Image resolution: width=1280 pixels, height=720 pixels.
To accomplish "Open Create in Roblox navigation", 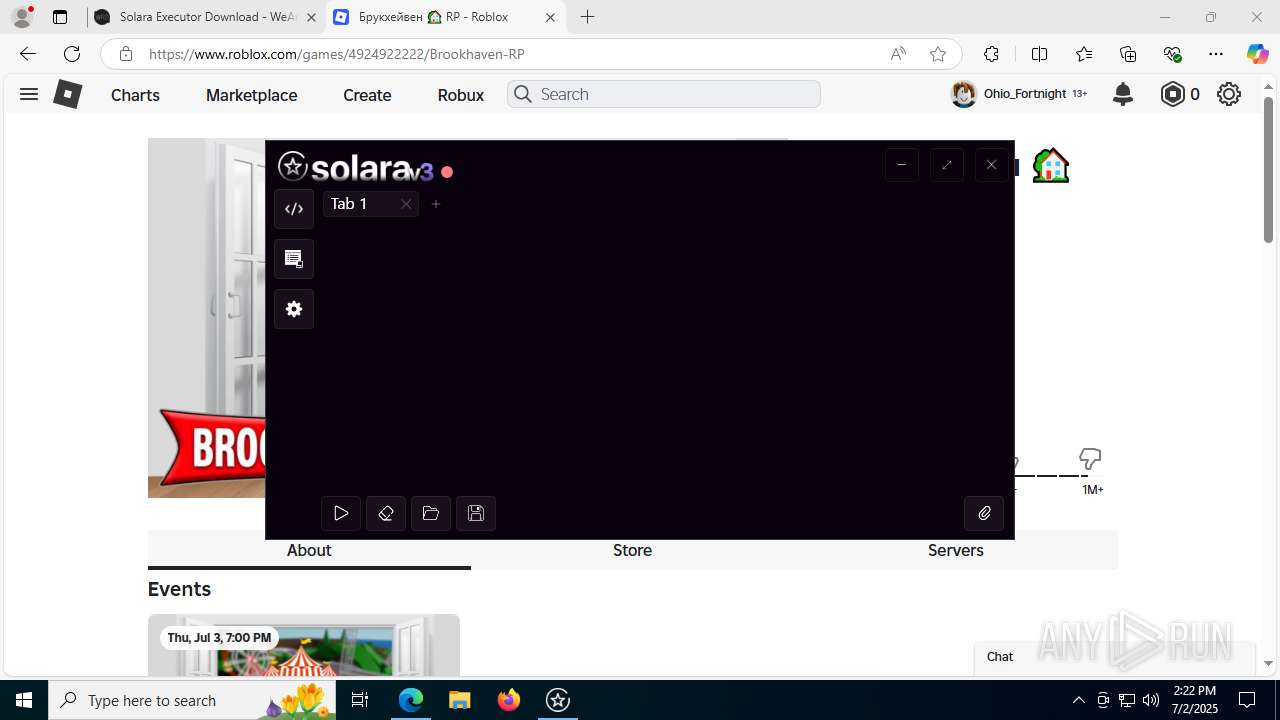I will click(x=367, y=95).
